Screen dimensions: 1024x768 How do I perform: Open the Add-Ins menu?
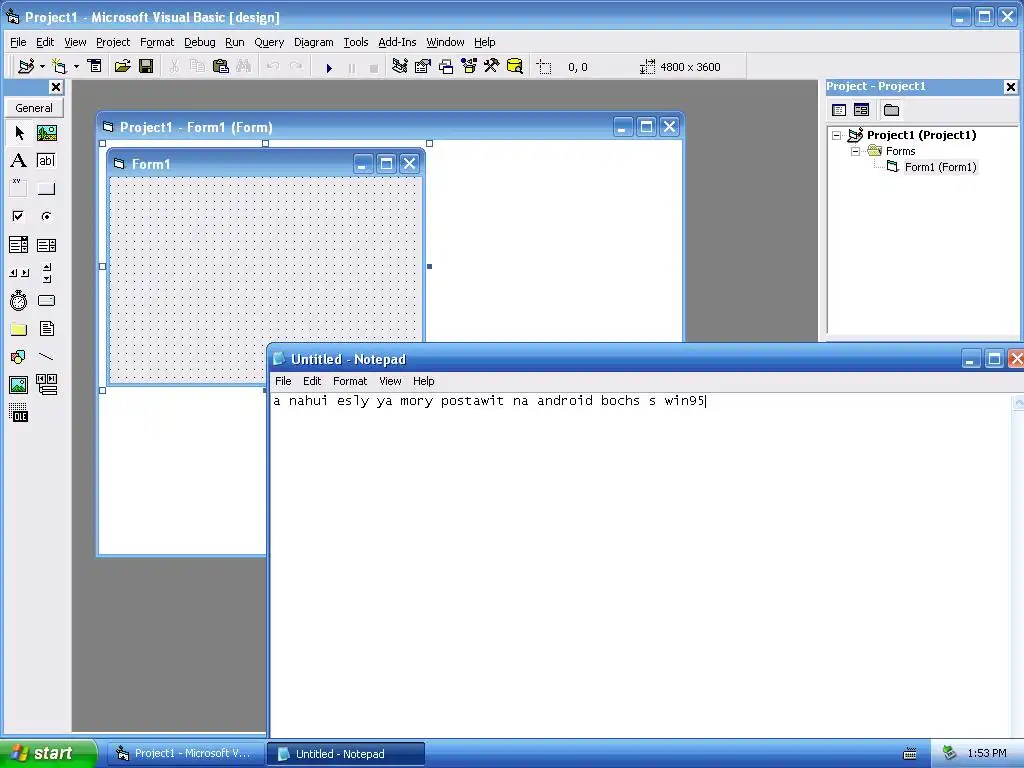[x=397, y=42]
